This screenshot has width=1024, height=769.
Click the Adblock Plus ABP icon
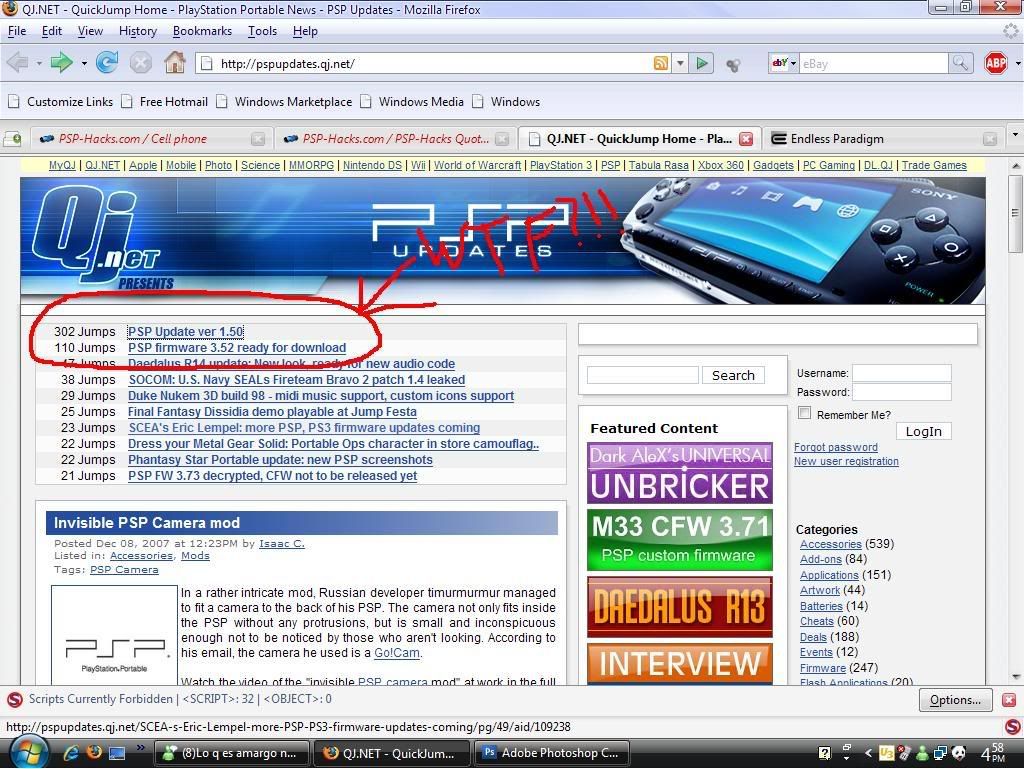(x=996, y=63)
